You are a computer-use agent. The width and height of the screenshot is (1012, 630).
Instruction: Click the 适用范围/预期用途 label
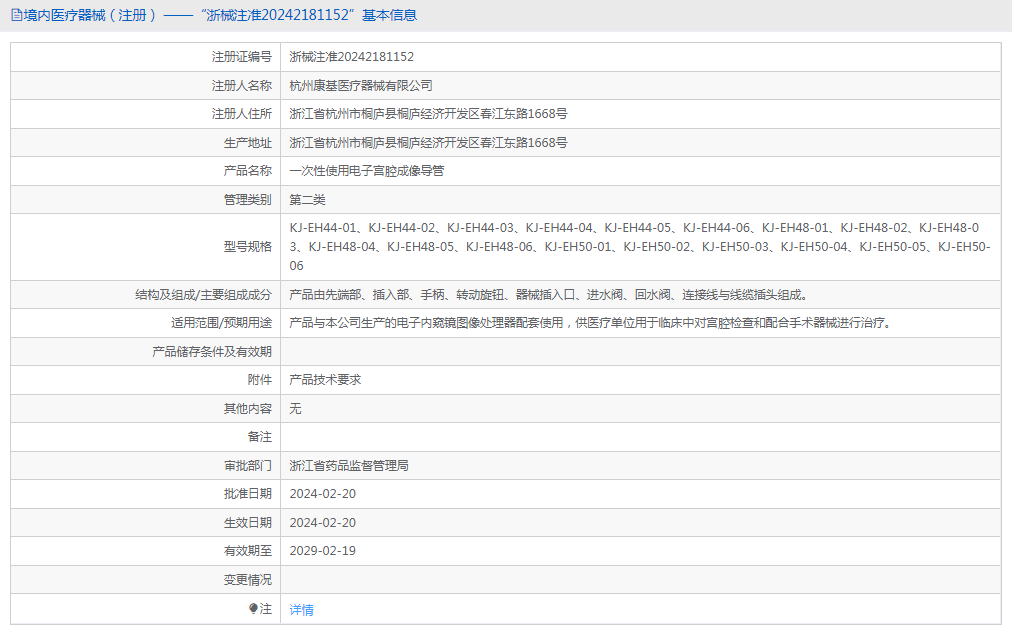coord(221,323)
